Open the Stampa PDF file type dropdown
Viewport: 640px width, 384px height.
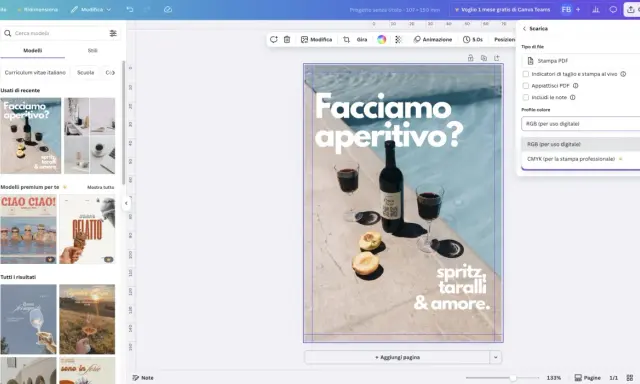click(x=581, y=61)
